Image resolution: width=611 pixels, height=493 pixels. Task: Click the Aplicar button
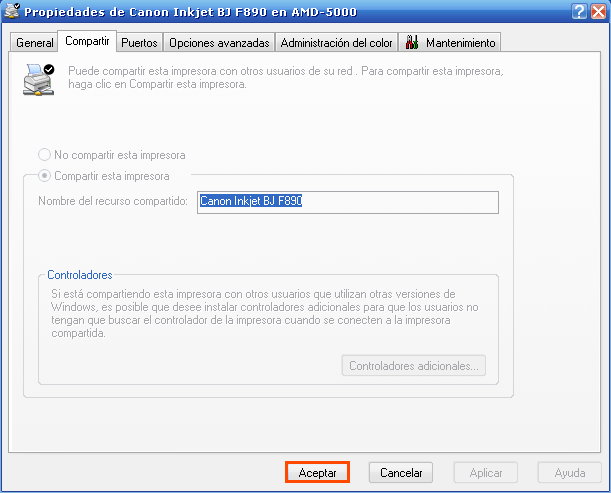click(486, 472)
